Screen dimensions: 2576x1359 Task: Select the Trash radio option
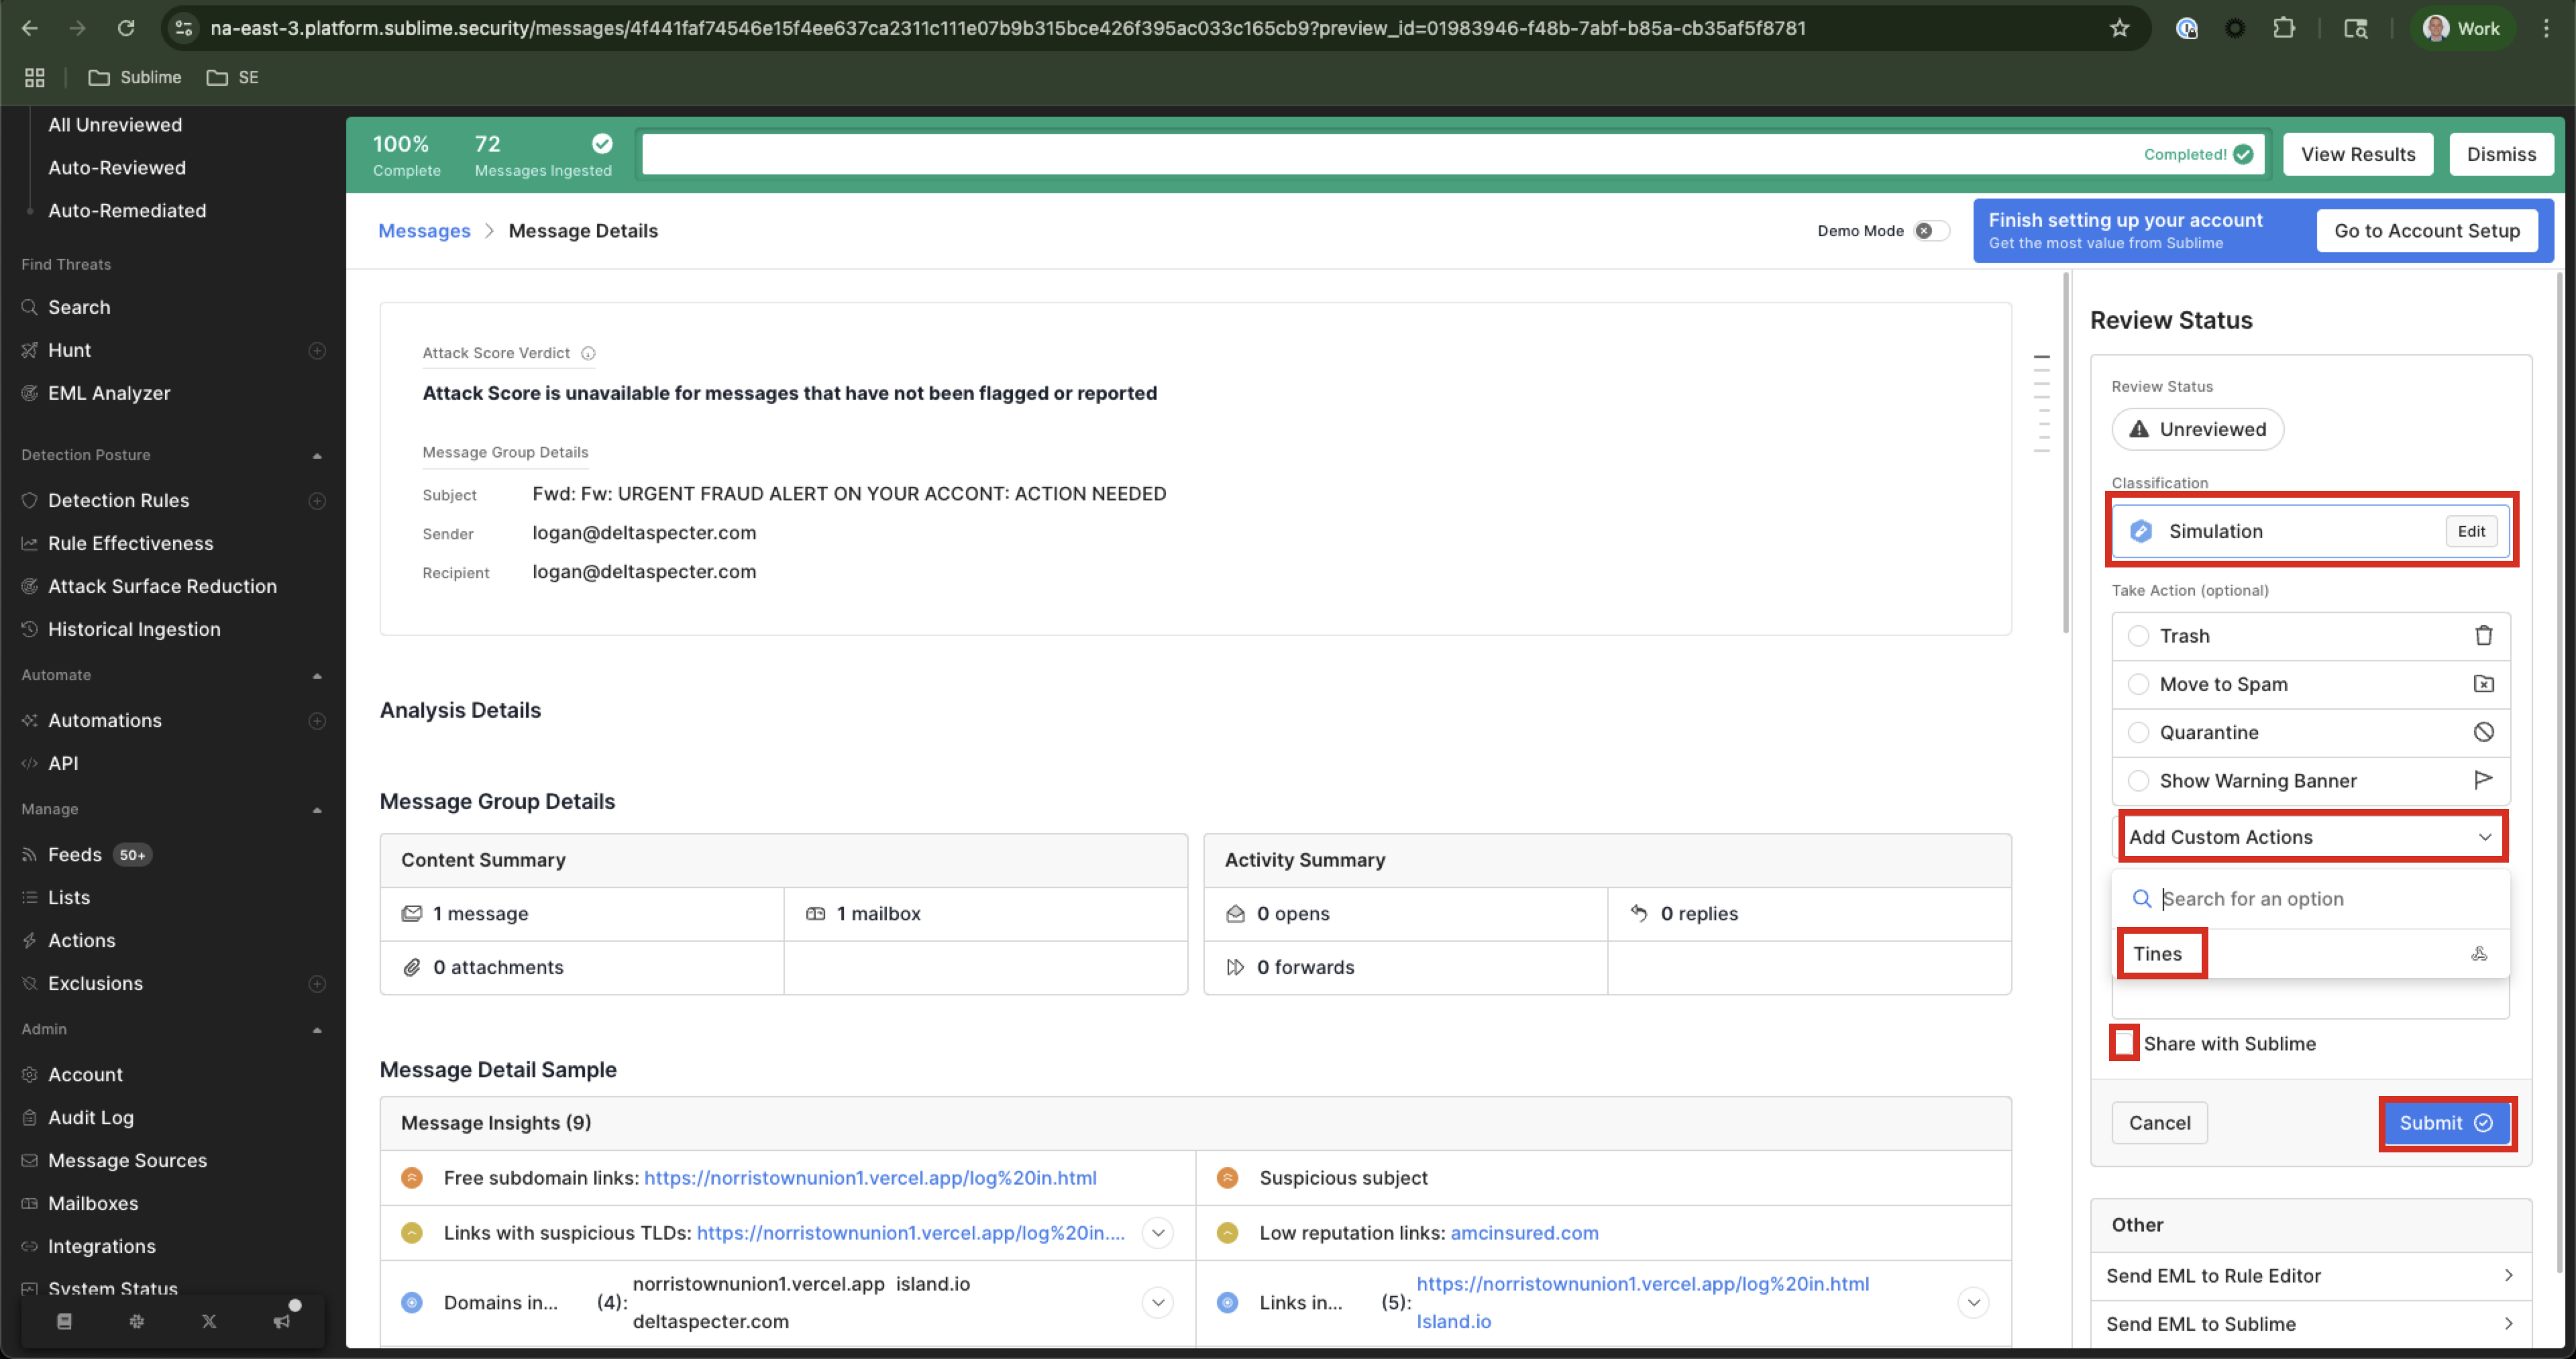coord(2138,636)
